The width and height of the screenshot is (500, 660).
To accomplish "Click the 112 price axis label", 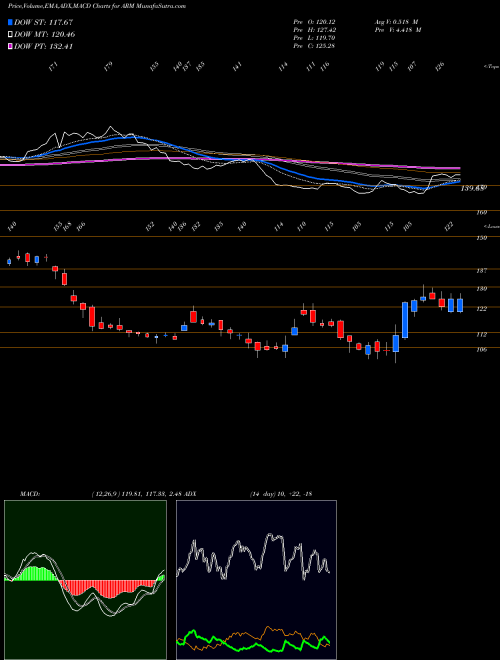I will point(482,335).
